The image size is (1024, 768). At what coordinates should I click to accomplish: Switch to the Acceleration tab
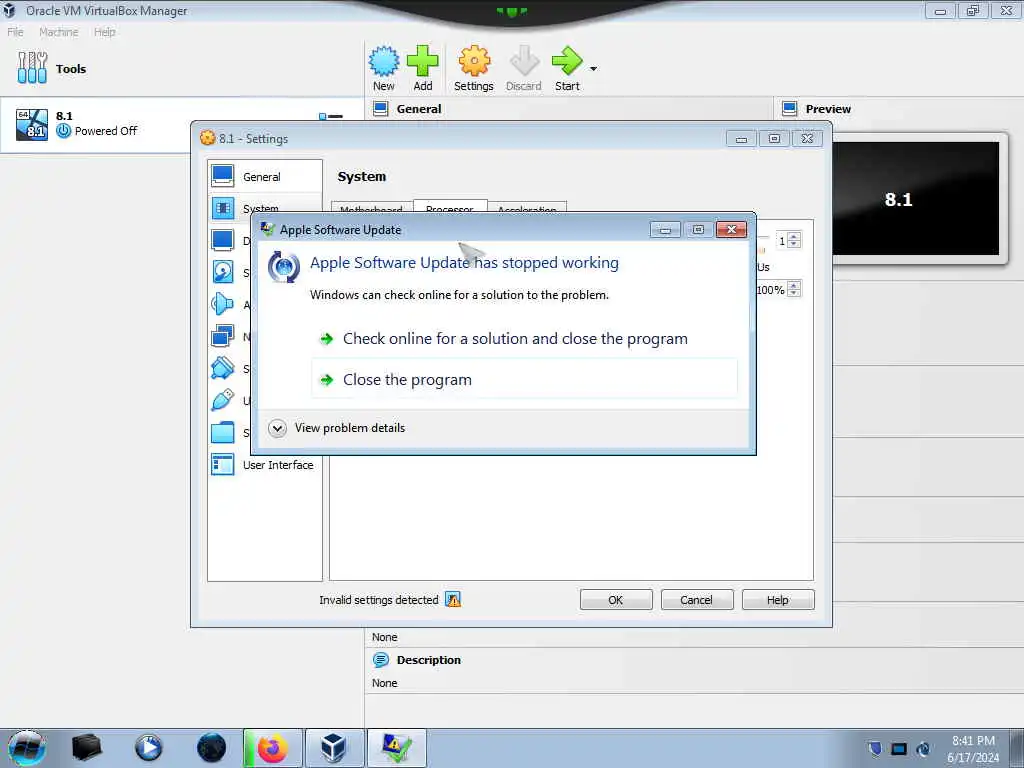click(x=527, y=208)
